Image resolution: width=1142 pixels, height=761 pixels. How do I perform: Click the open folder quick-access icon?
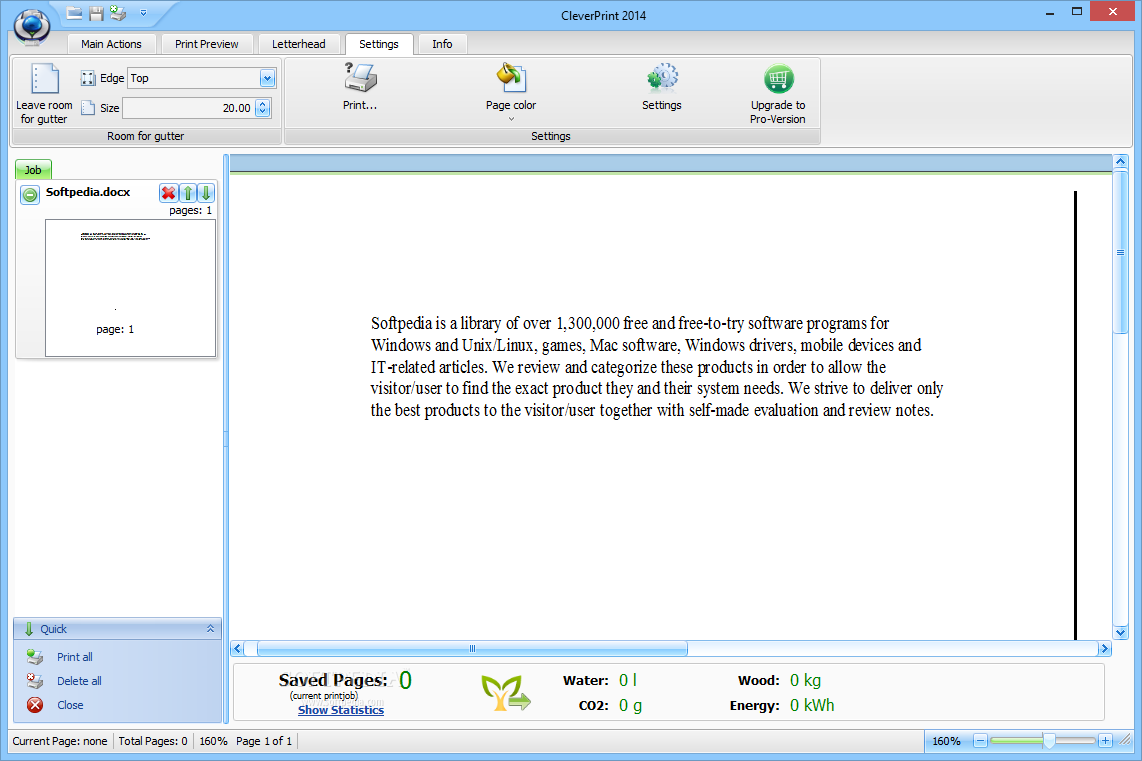click(x=74, y=12)
